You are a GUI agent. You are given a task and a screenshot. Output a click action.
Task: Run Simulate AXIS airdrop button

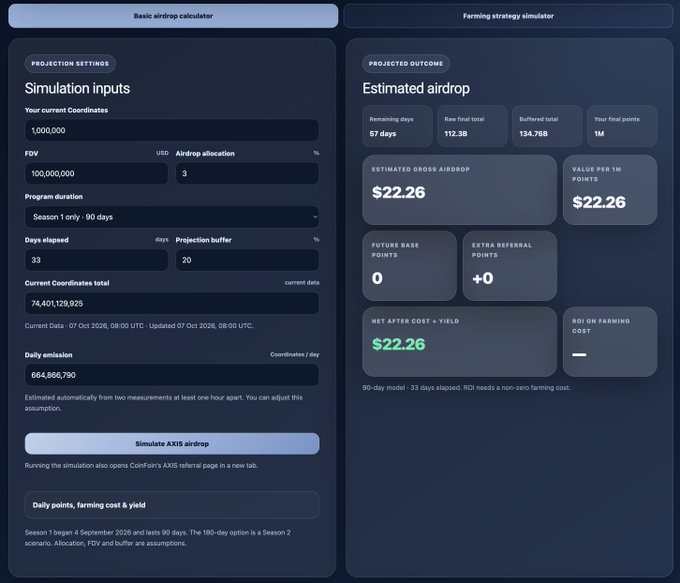pyautogui.click(x=172, y=444)
